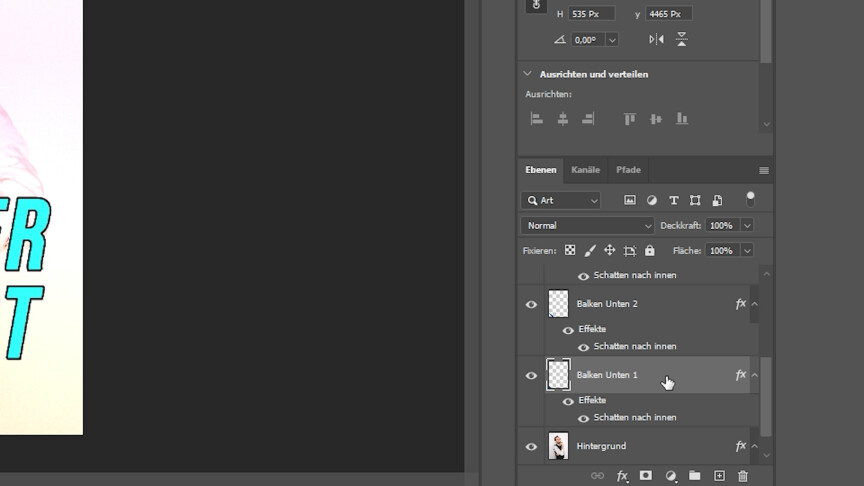Click the flip vertical icon
Screen dimensions: 864x486
coord(681,39)
